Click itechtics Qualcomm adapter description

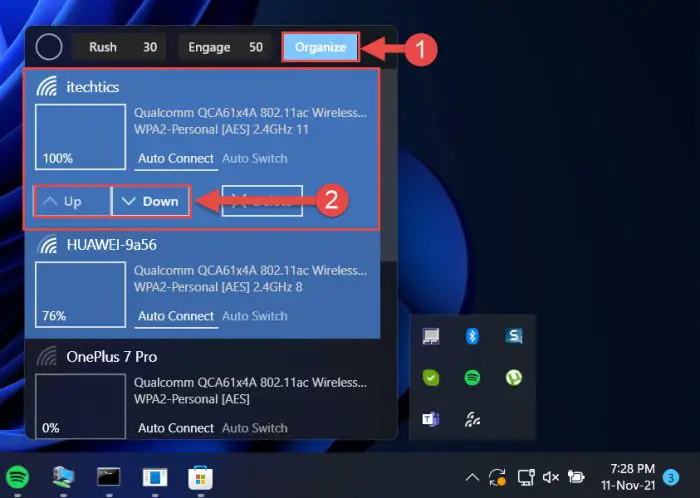click(250, 112)
